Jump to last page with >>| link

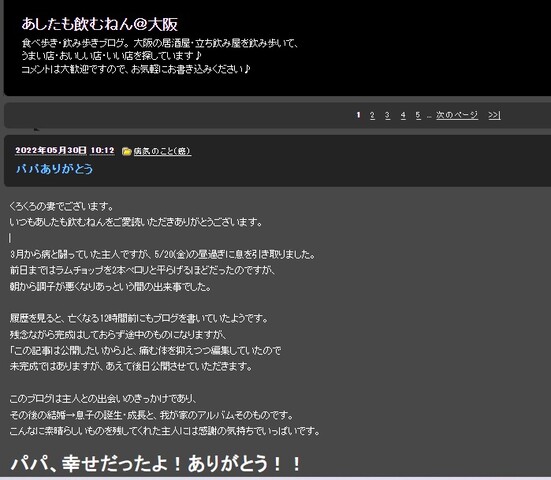(494, 115)
